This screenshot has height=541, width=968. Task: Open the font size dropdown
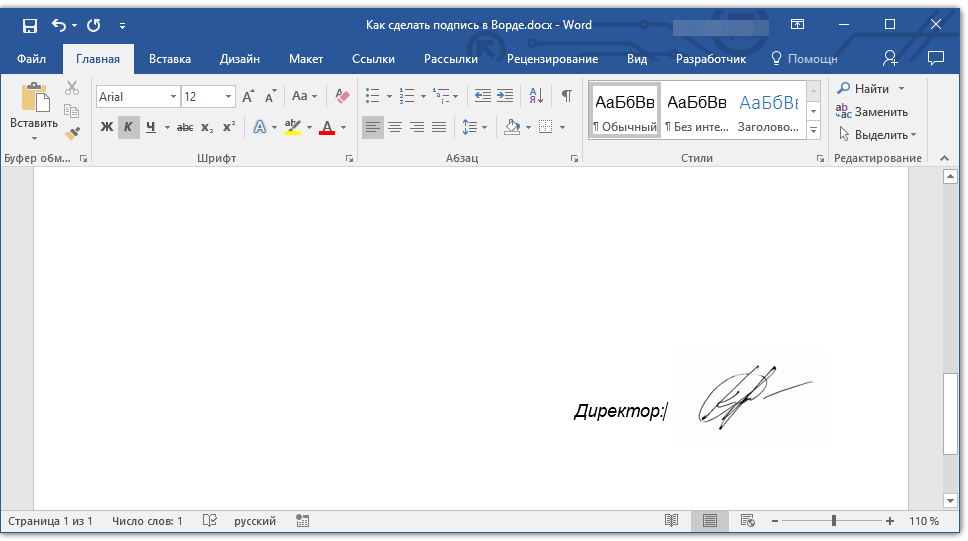click(x=229, y=97)
